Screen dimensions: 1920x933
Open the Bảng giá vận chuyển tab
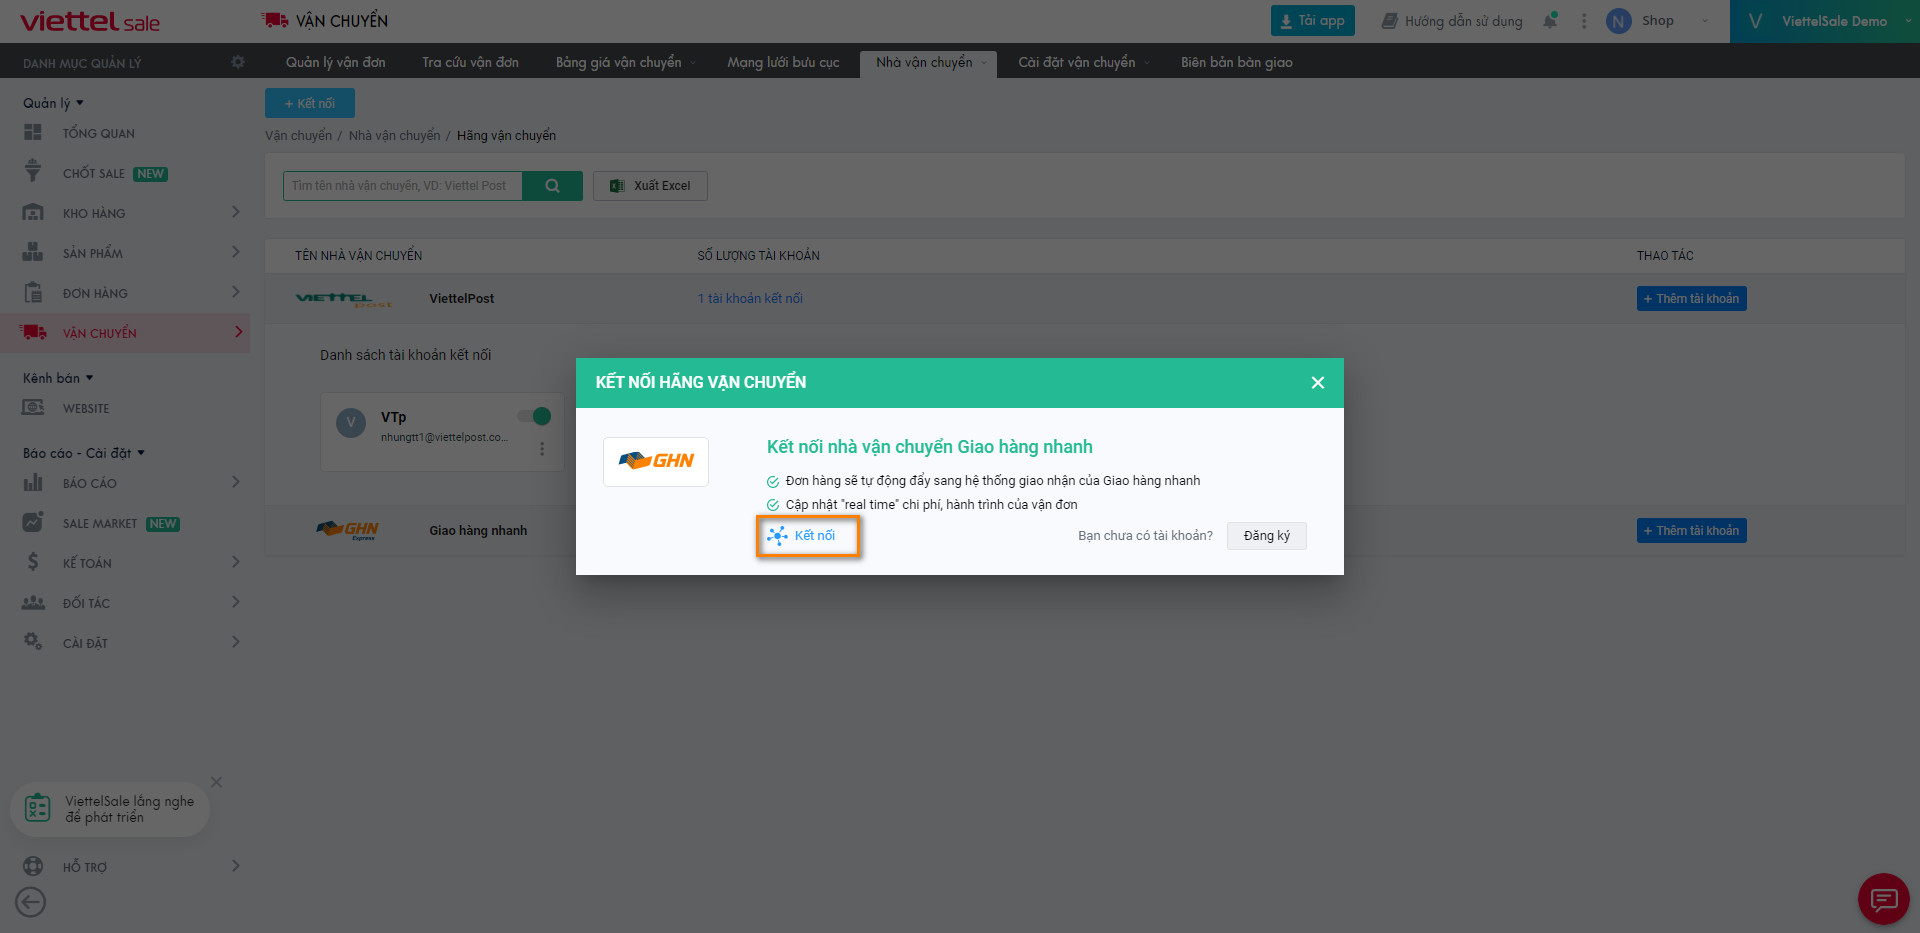tap(624, 62)
